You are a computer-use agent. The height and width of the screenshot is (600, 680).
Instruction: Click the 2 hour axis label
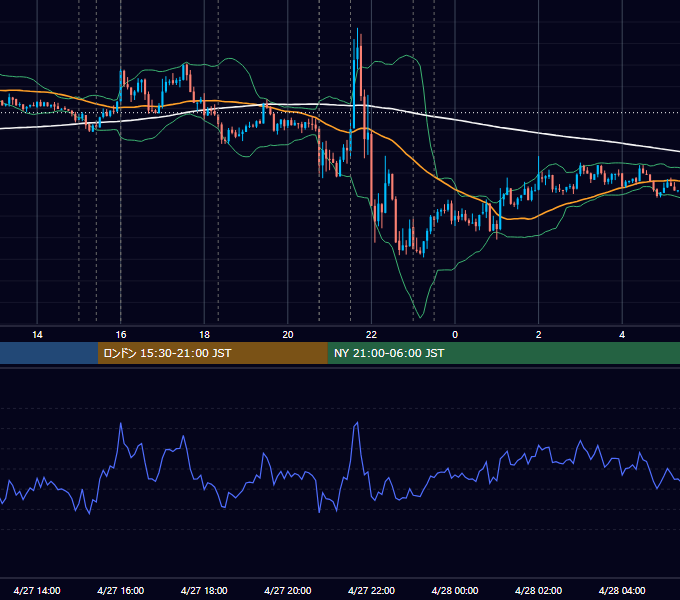[x=539, y=335]
